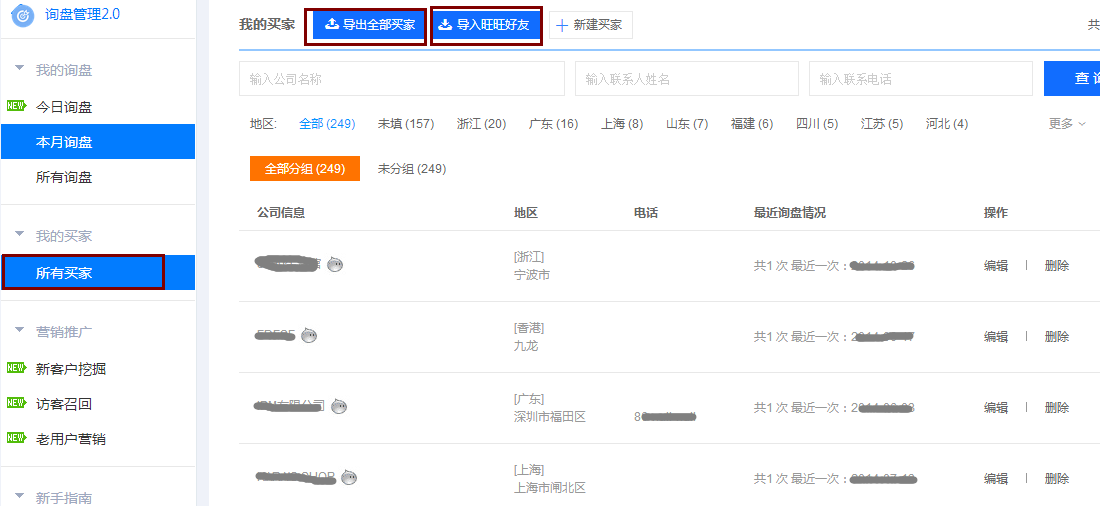
Task: Collapse the 我的询盘 sidebar section
Action: 19,70
